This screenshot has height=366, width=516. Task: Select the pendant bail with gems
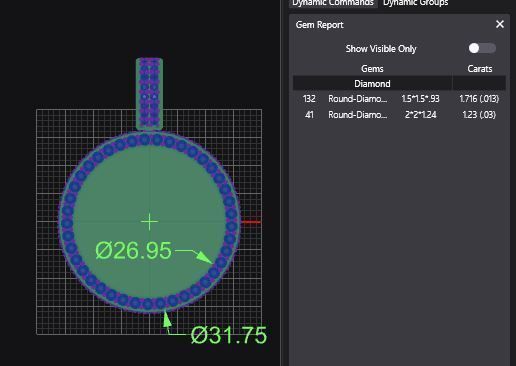(x=149, y=94)
